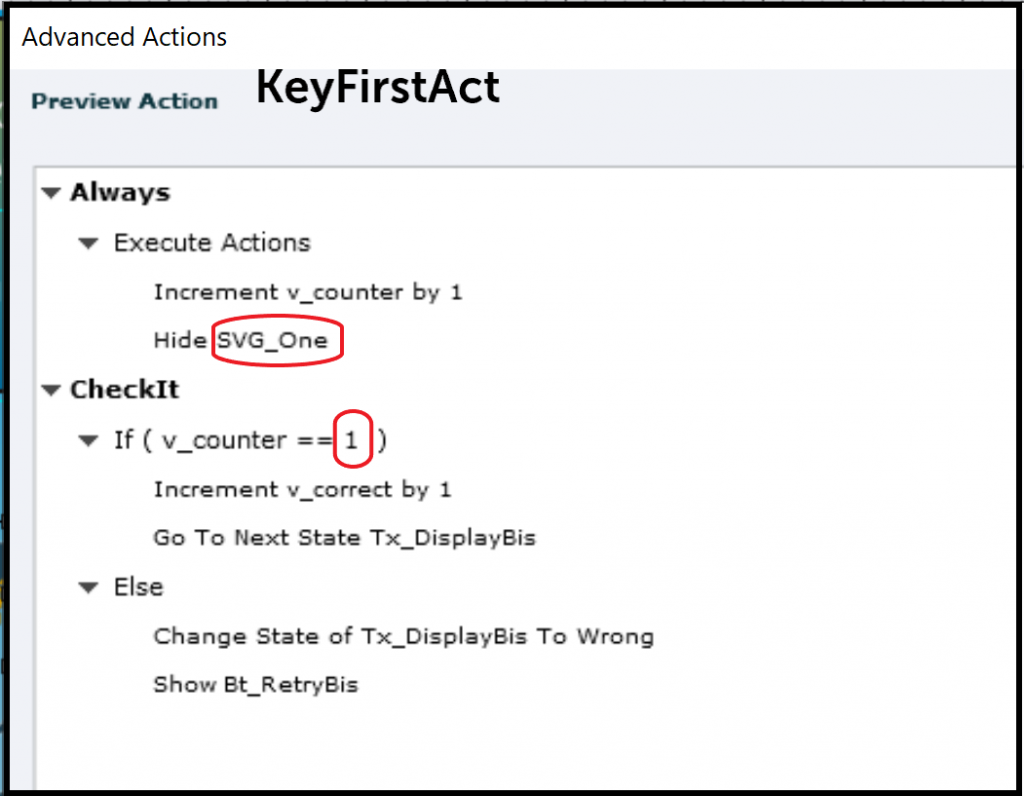Click the Always decision tab label

point(118,192)
